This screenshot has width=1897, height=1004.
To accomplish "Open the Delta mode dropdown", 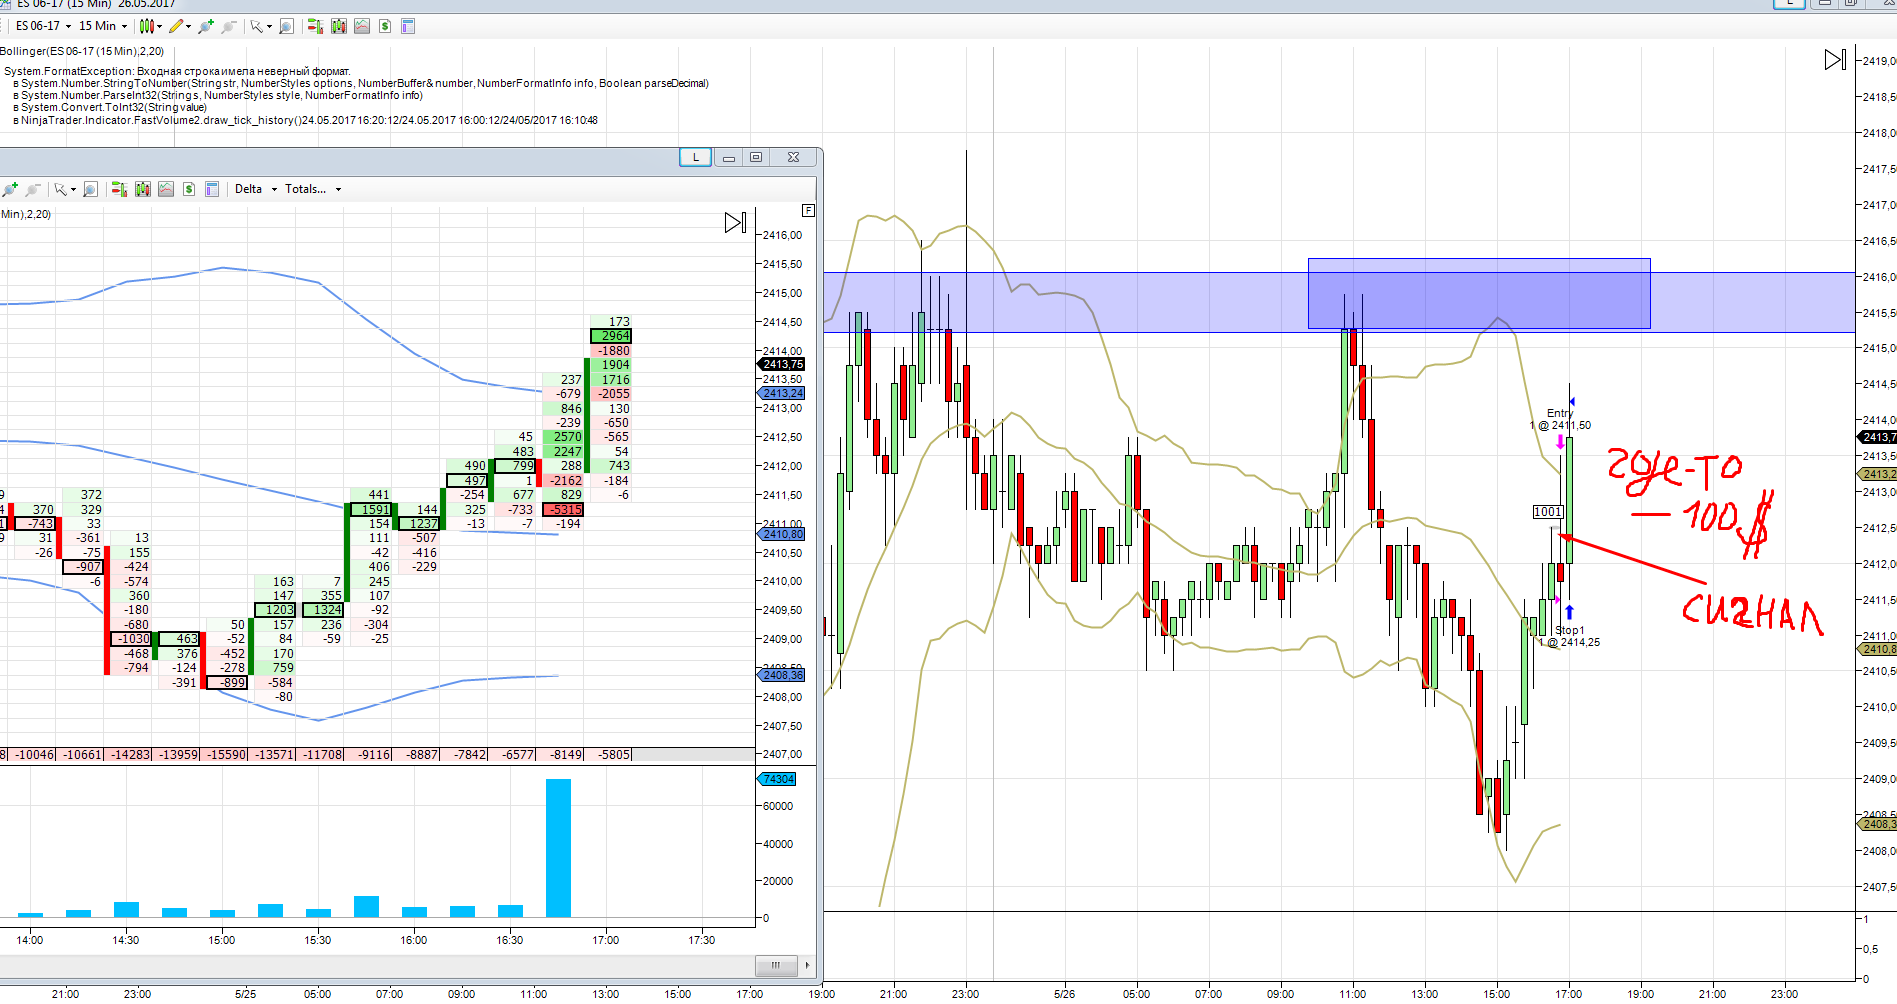I will pos(255,189).
